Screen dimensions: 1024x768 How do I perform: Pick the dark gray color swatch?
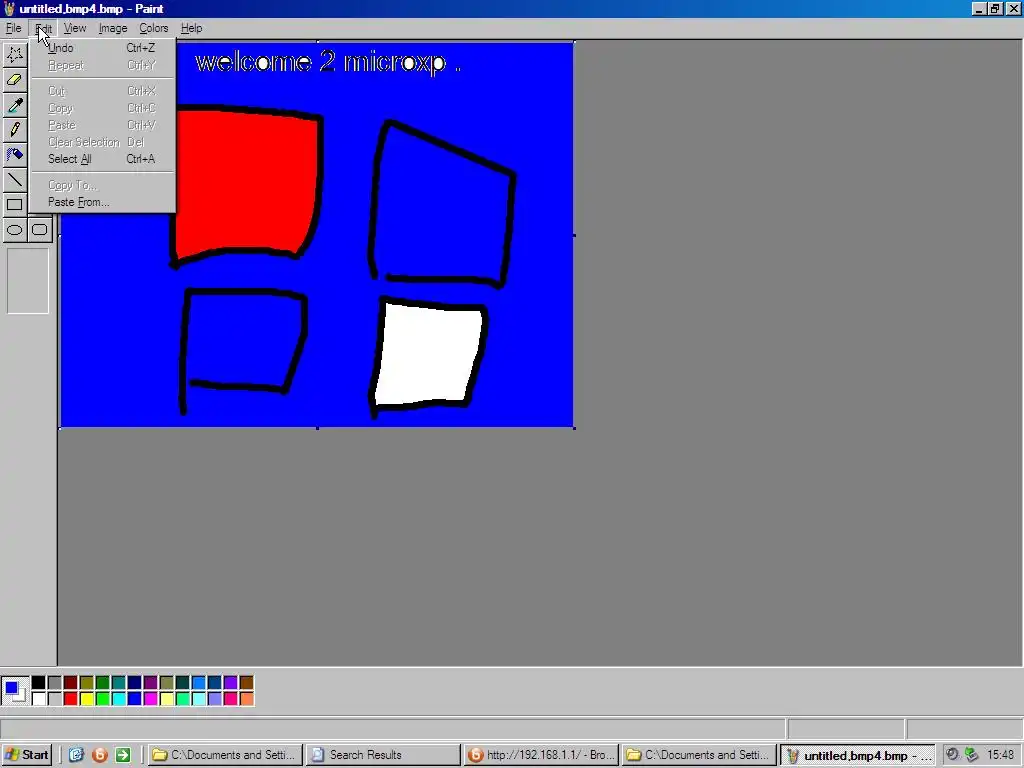(x=55, y=683)
